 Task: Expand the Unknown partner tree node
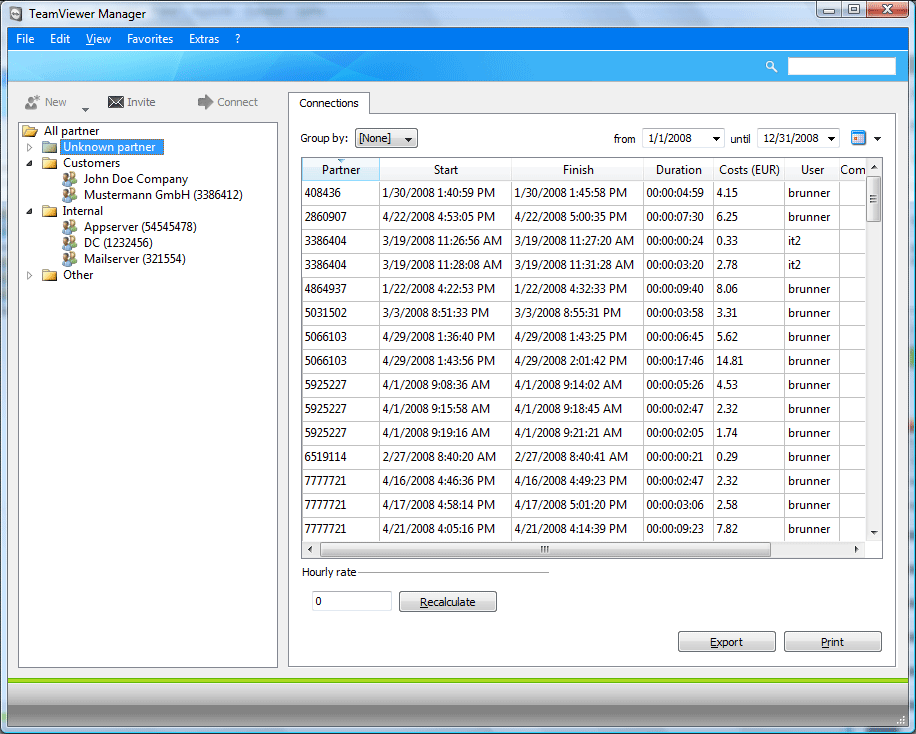(x=29, y=147)
